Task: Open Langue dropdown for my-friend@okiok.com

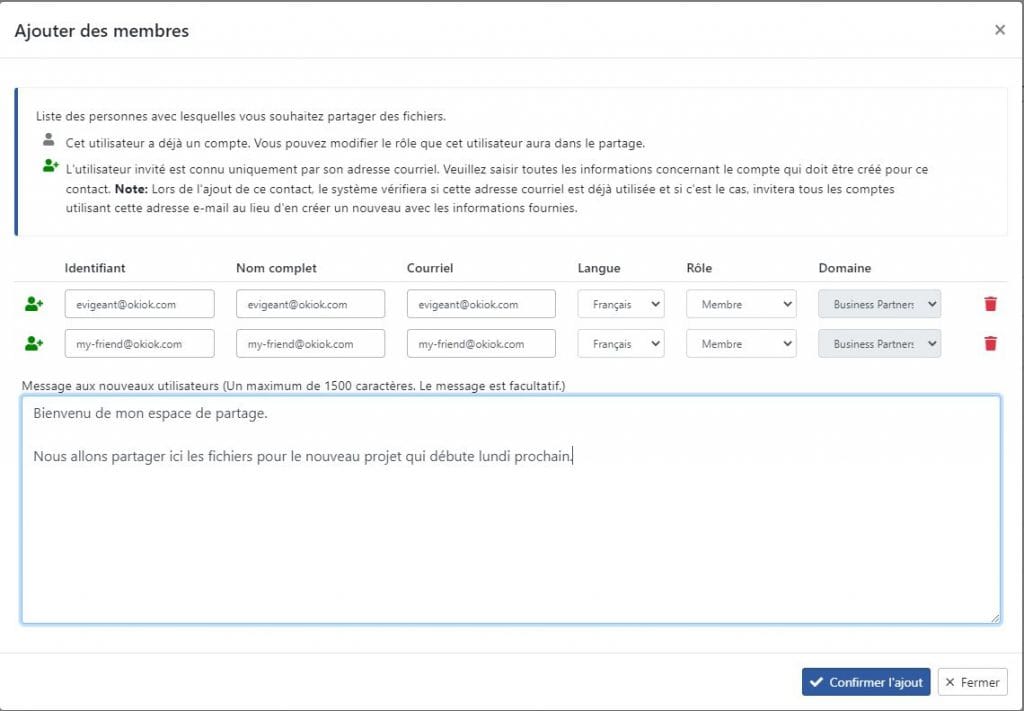Action: click(x=620, y=344)
